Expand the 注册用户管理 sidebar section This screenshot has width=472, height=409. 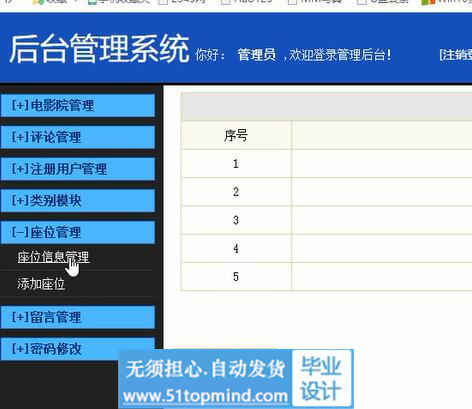78,169
